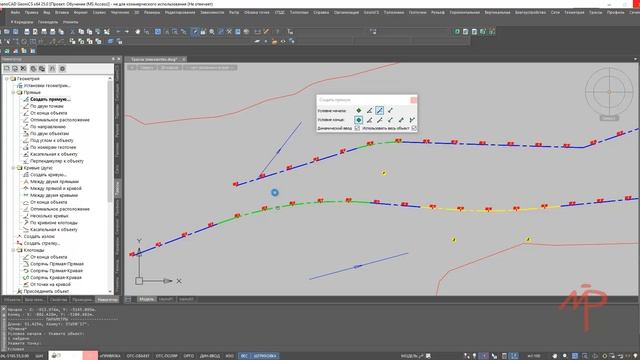Switch to Модель tab below drawing
640x360 pixels.
tap(146, 300)
